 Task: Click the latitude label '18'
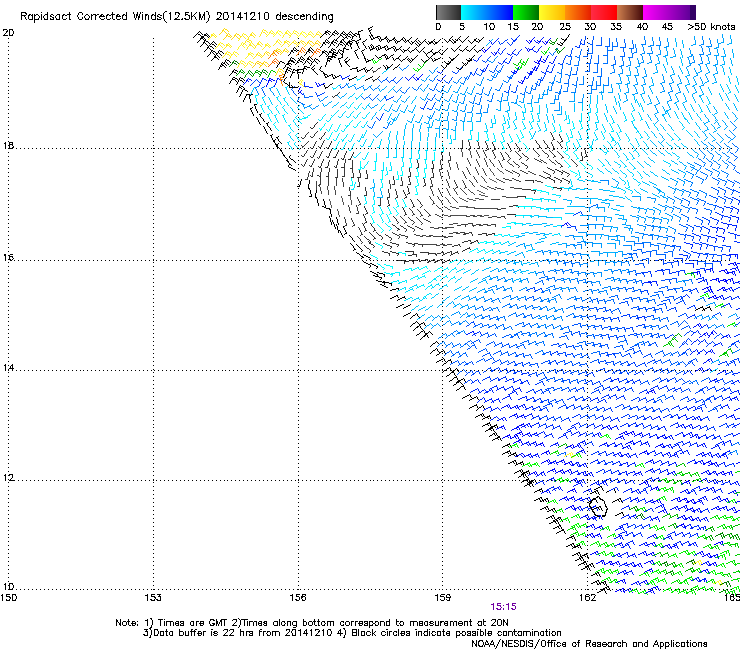pyautogui.click(x=9, y=145)
